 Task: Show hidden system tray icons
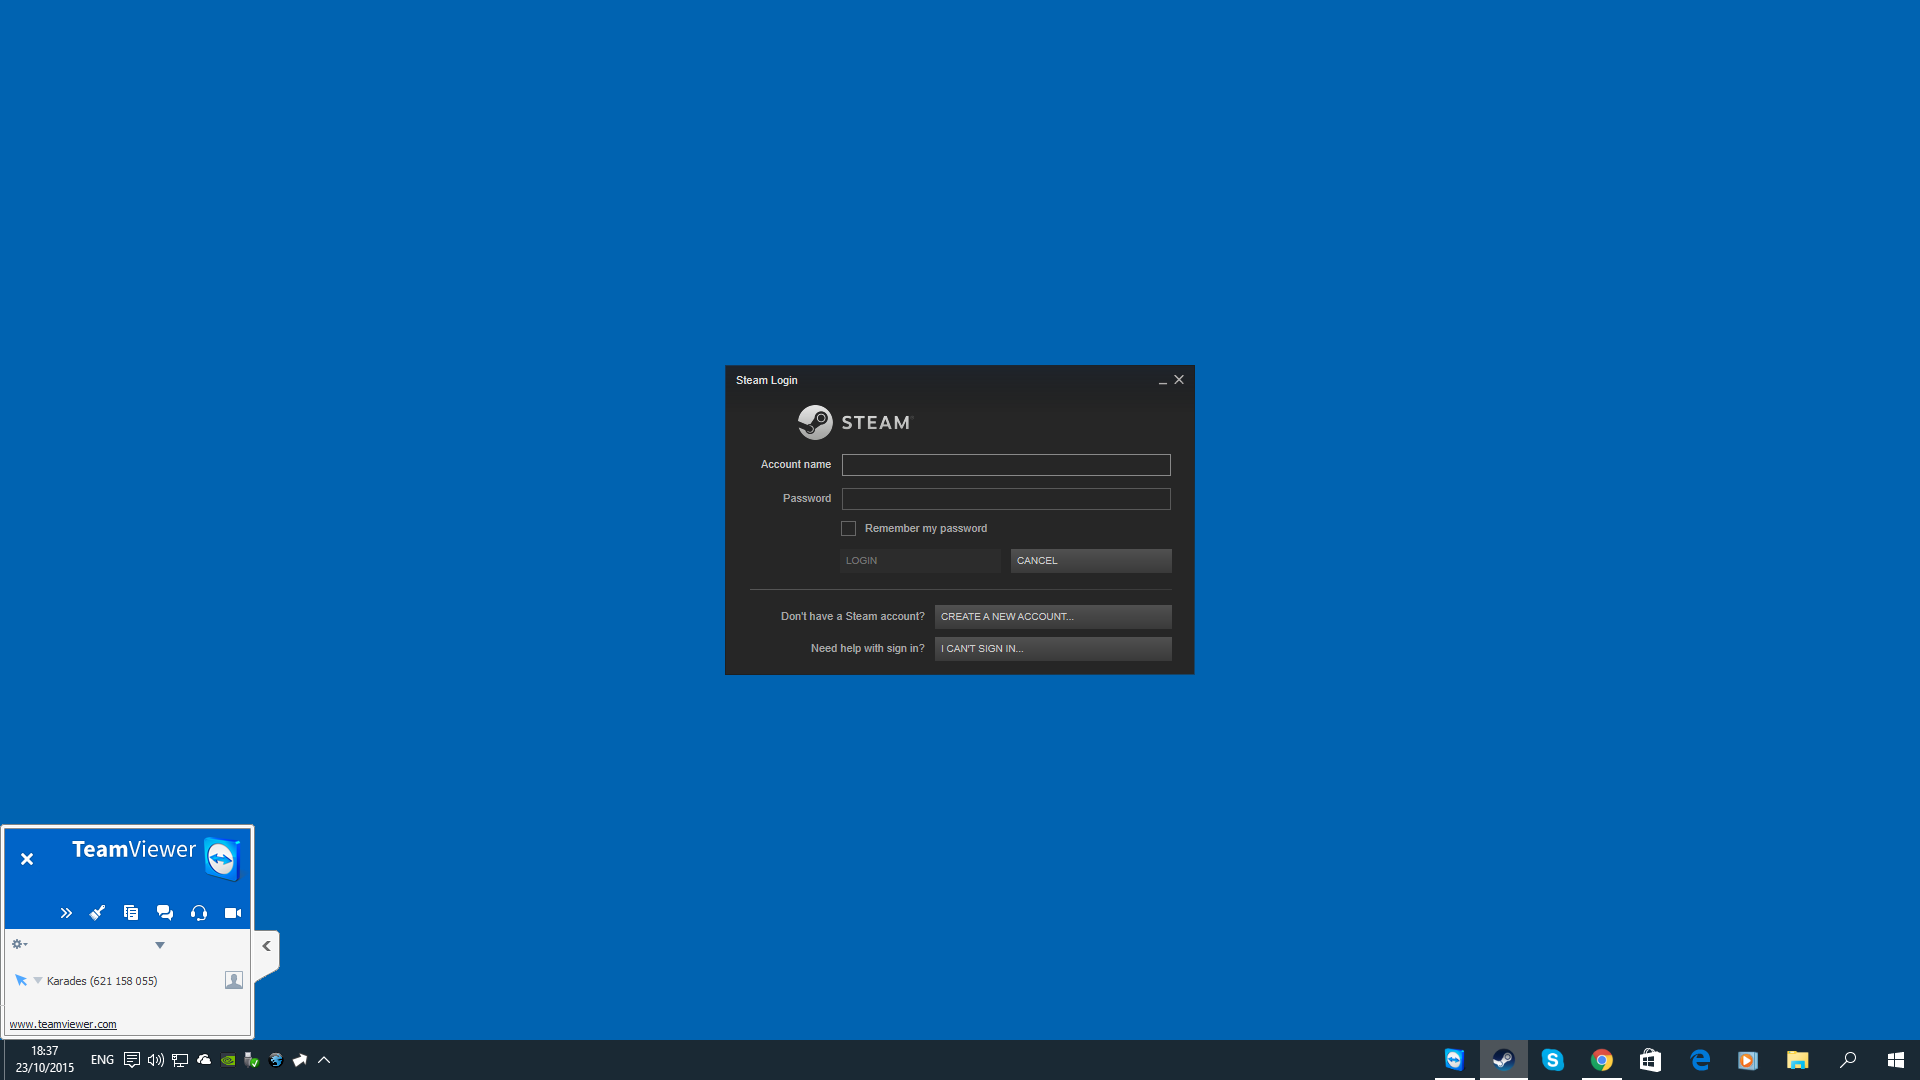324,1060
